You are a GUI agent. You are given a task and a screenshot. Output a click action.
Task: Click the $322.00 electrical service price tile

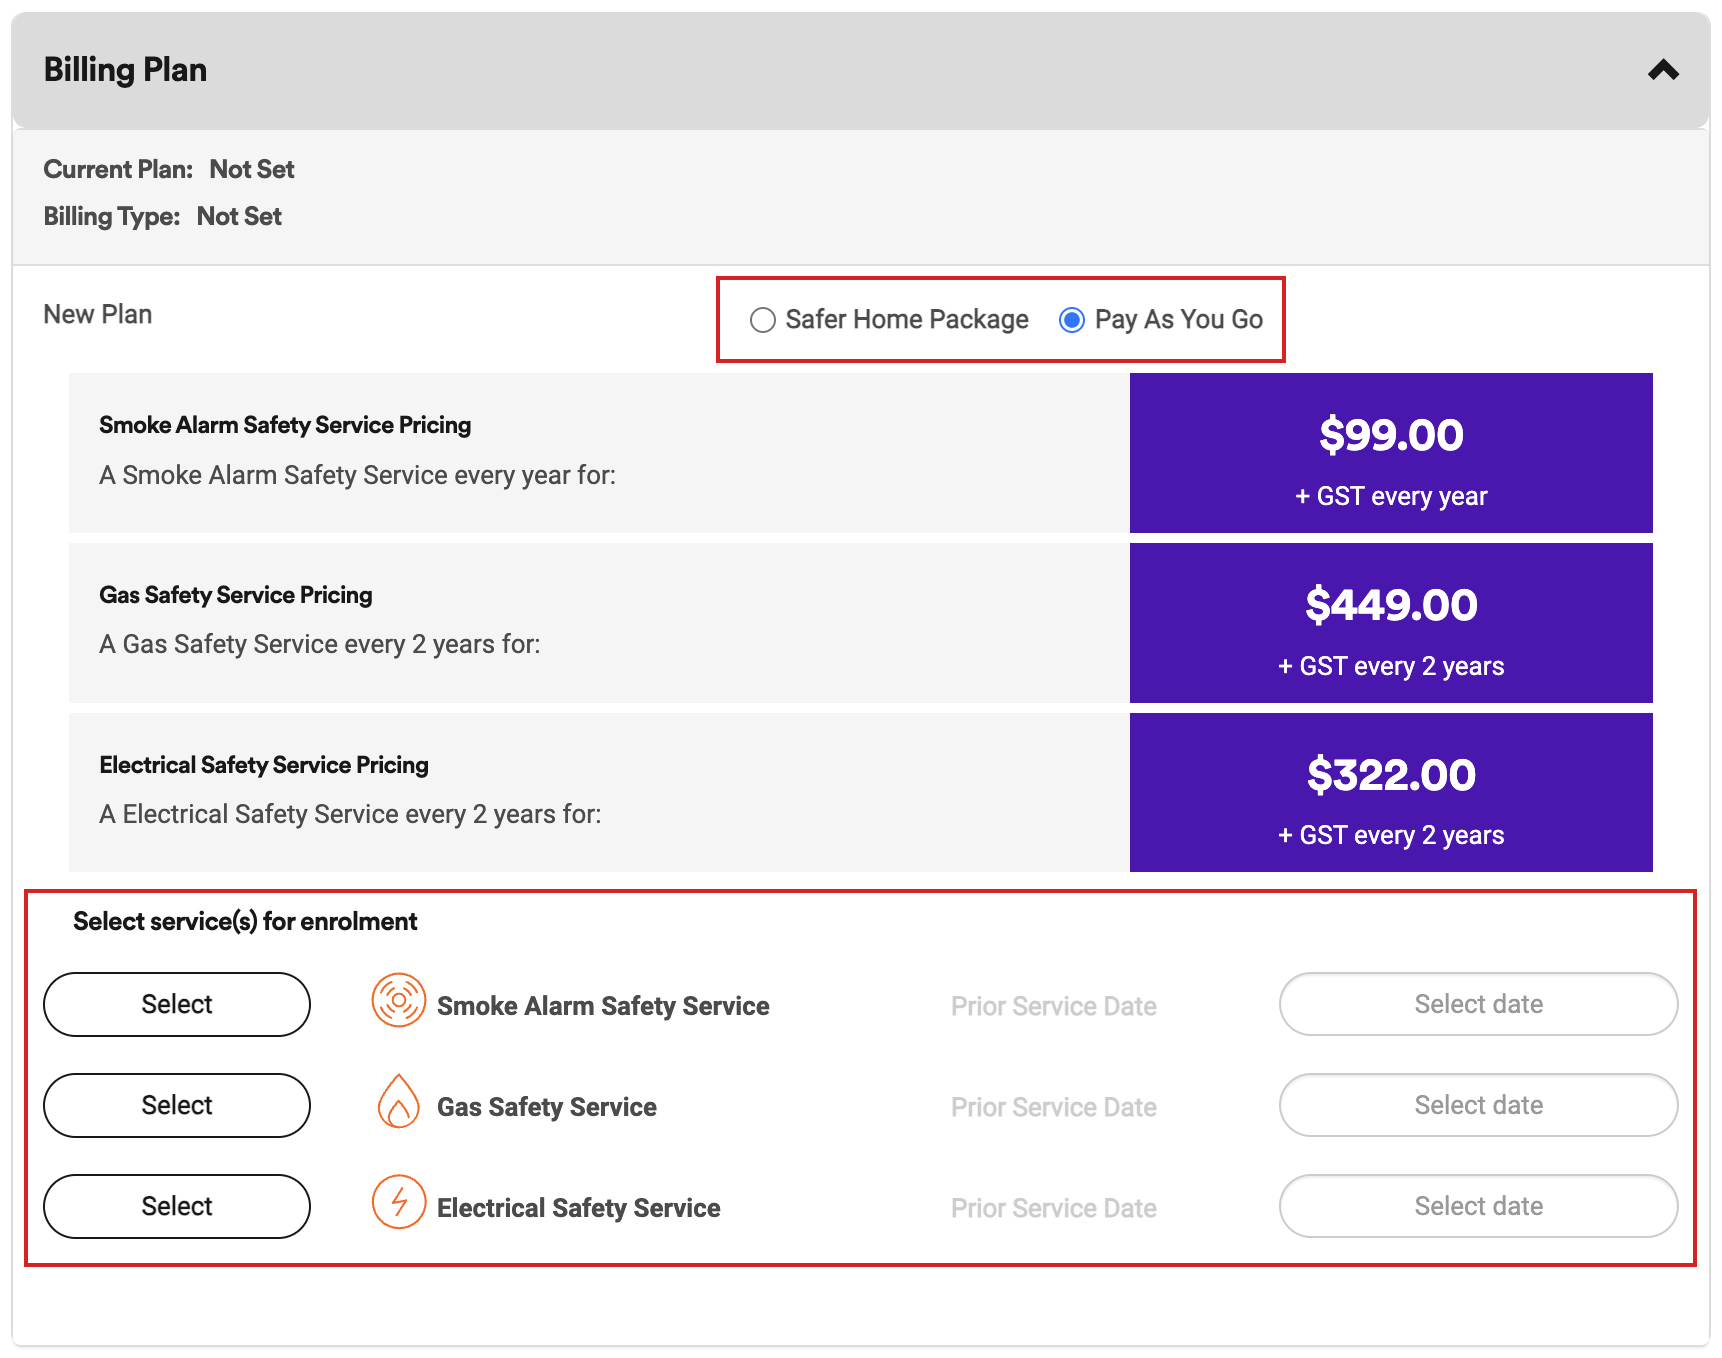tap(1390, 792)
